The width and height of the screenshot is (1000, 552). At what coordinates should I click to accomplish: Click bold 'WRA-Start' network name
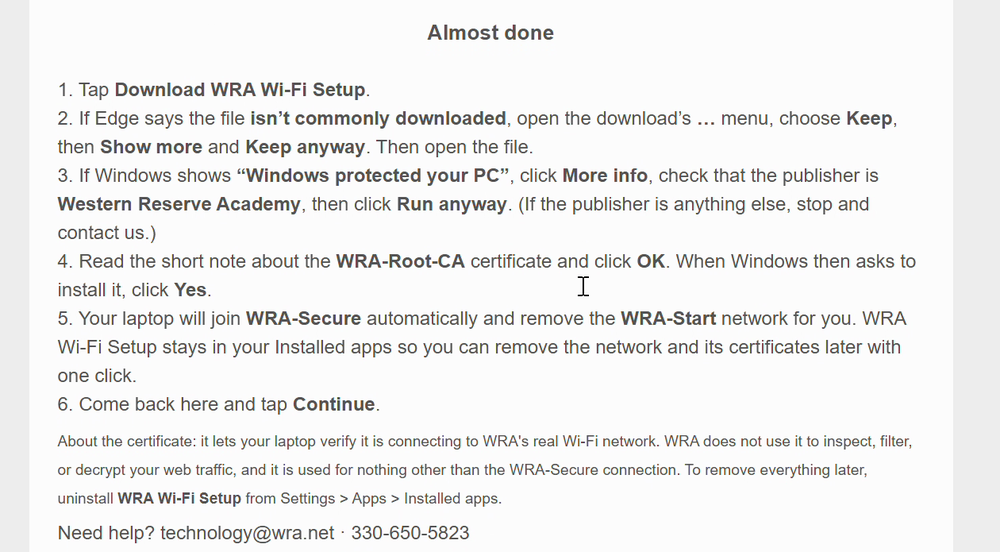tap(668, 319)
